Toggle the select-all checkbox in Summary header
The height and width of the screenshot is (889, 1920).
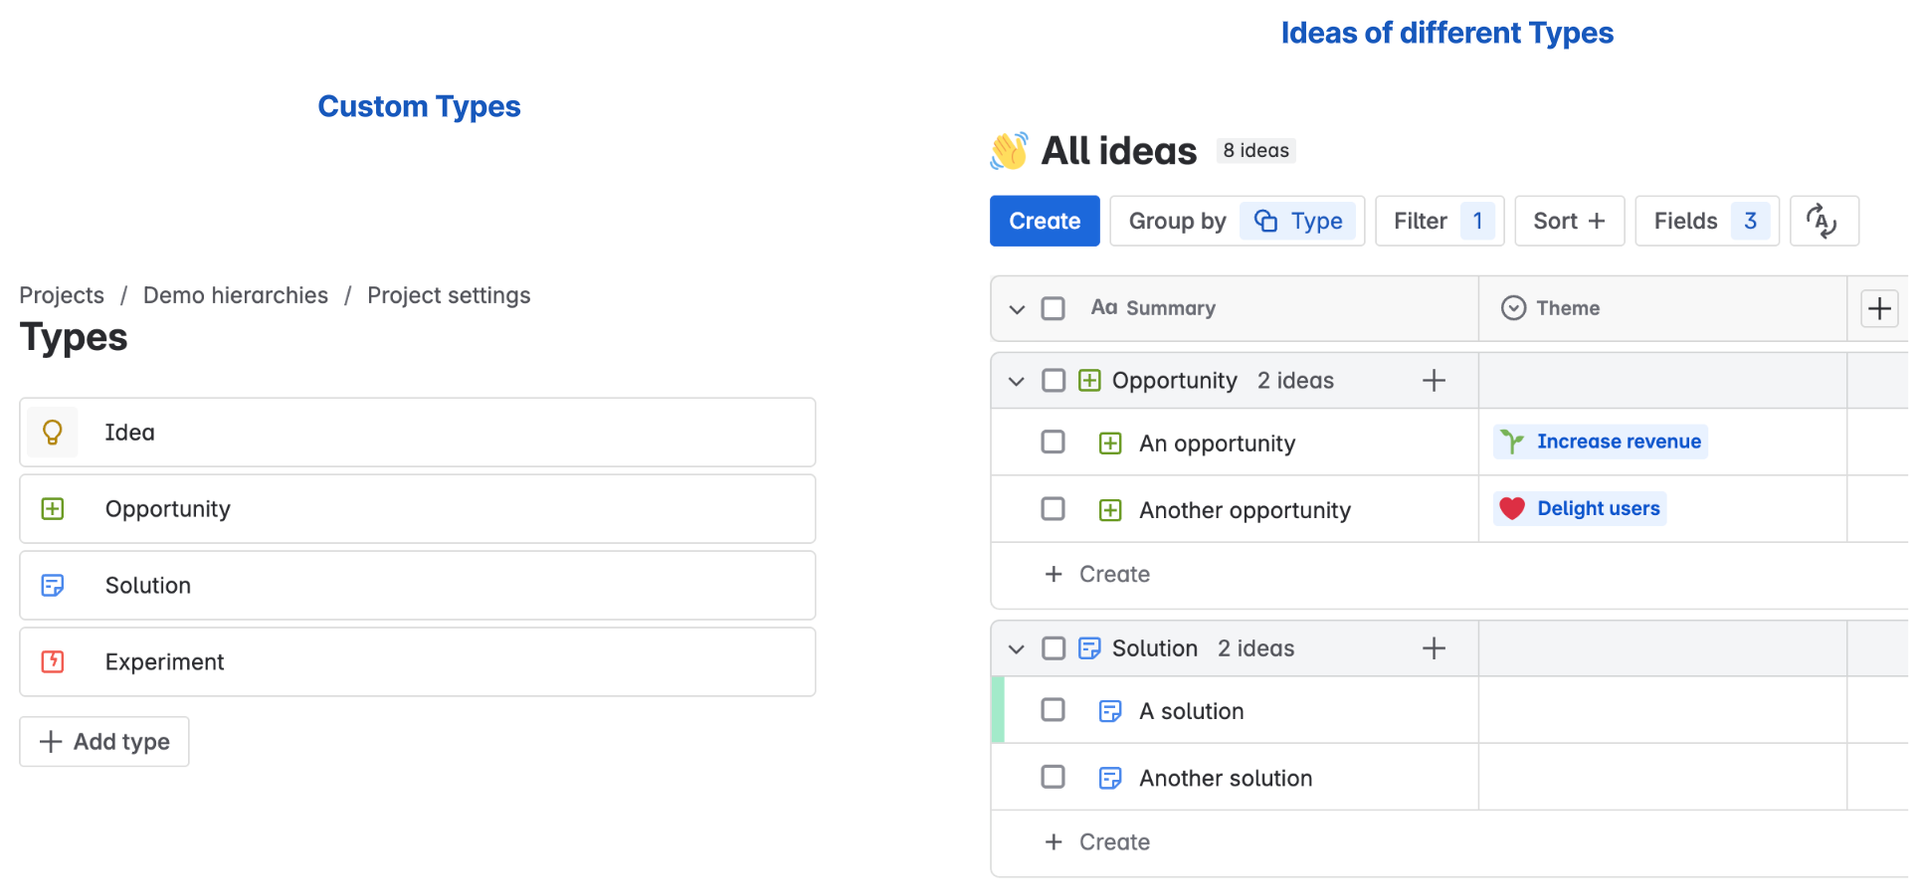[x=1053, y=308]
